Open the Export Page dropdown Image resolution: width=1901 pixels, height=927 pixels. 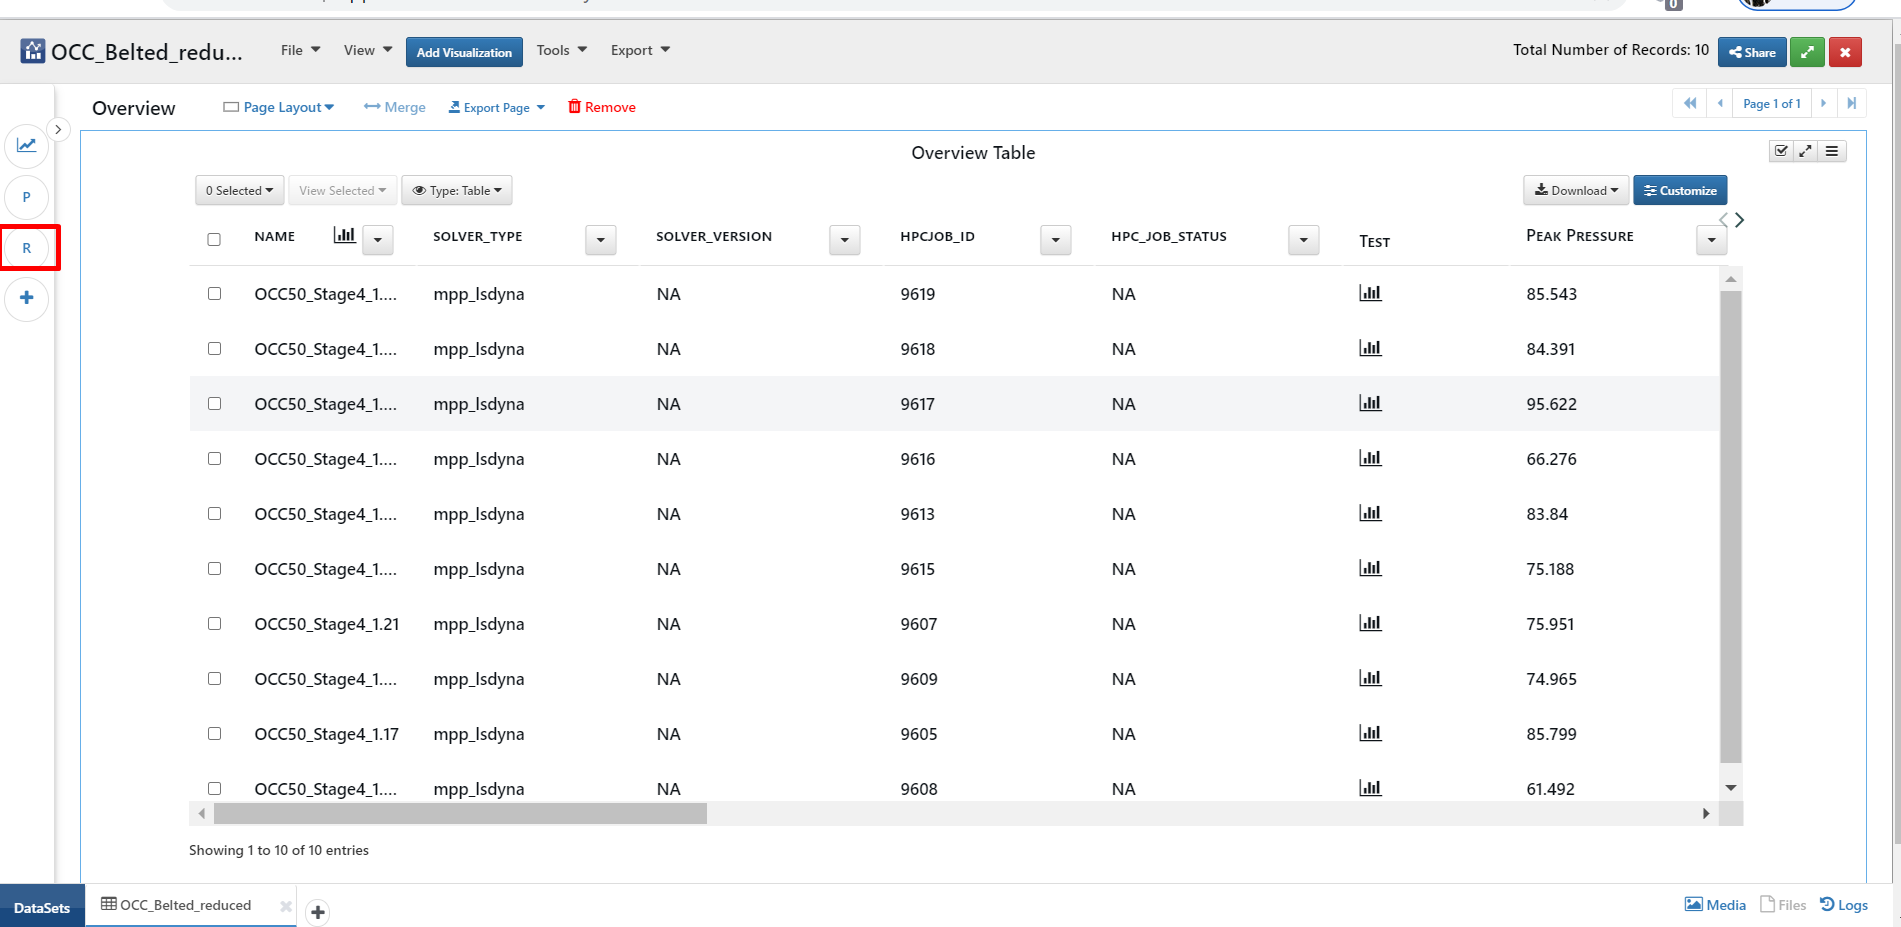[497, 107]
